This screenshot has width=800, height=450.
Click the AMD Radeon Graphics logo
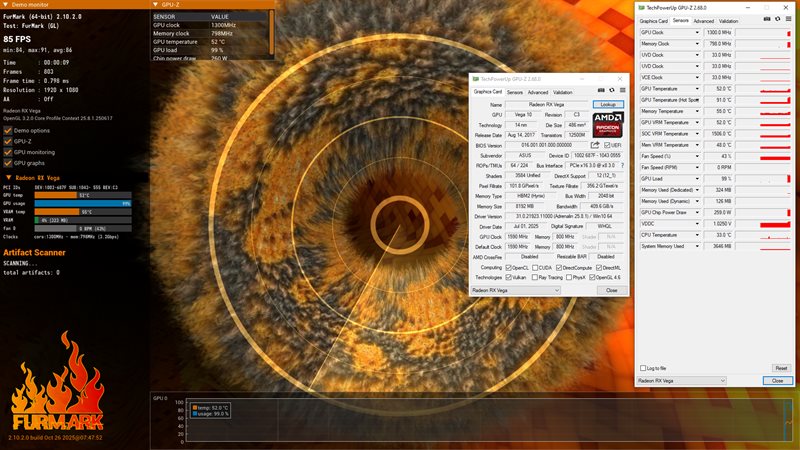click(x=606, y=124)
